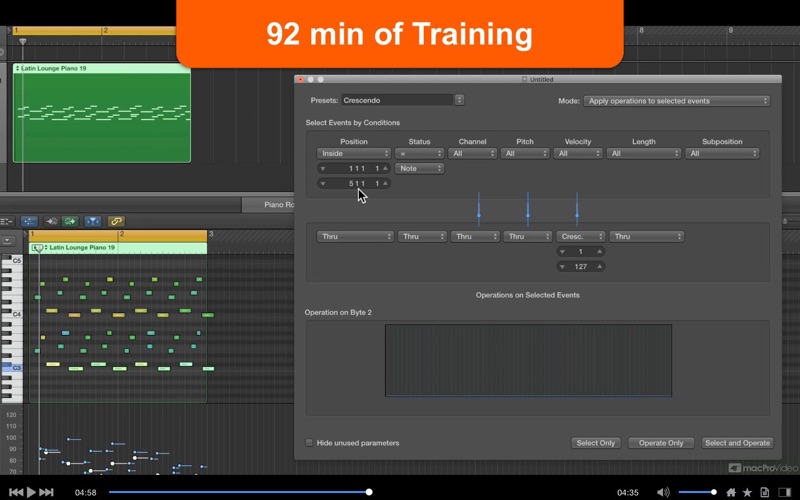This screenshot has width=800, height=500.
Task: Open the Position condition dropdown set to Inside
Action: pos(354,153)
